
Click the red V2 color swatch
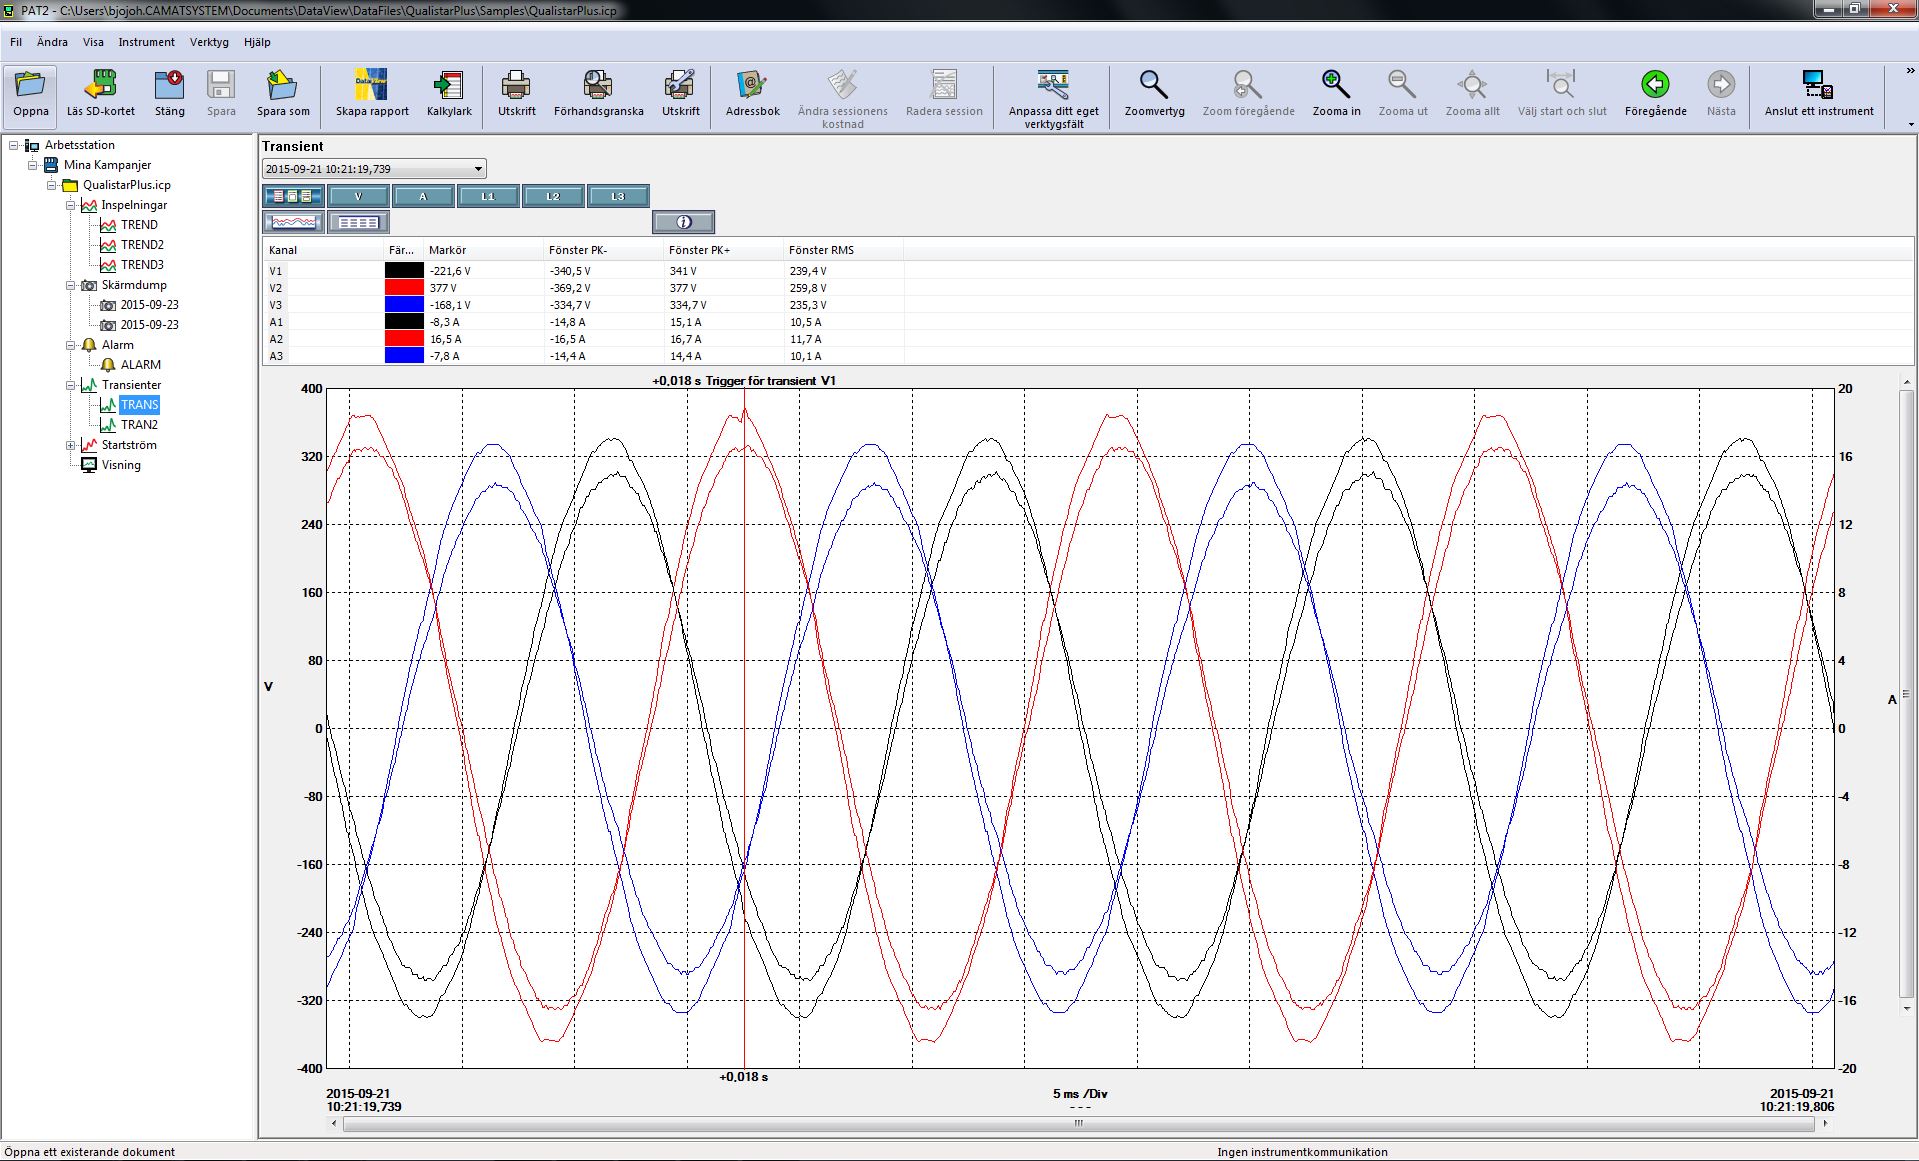tap(404, 288)
